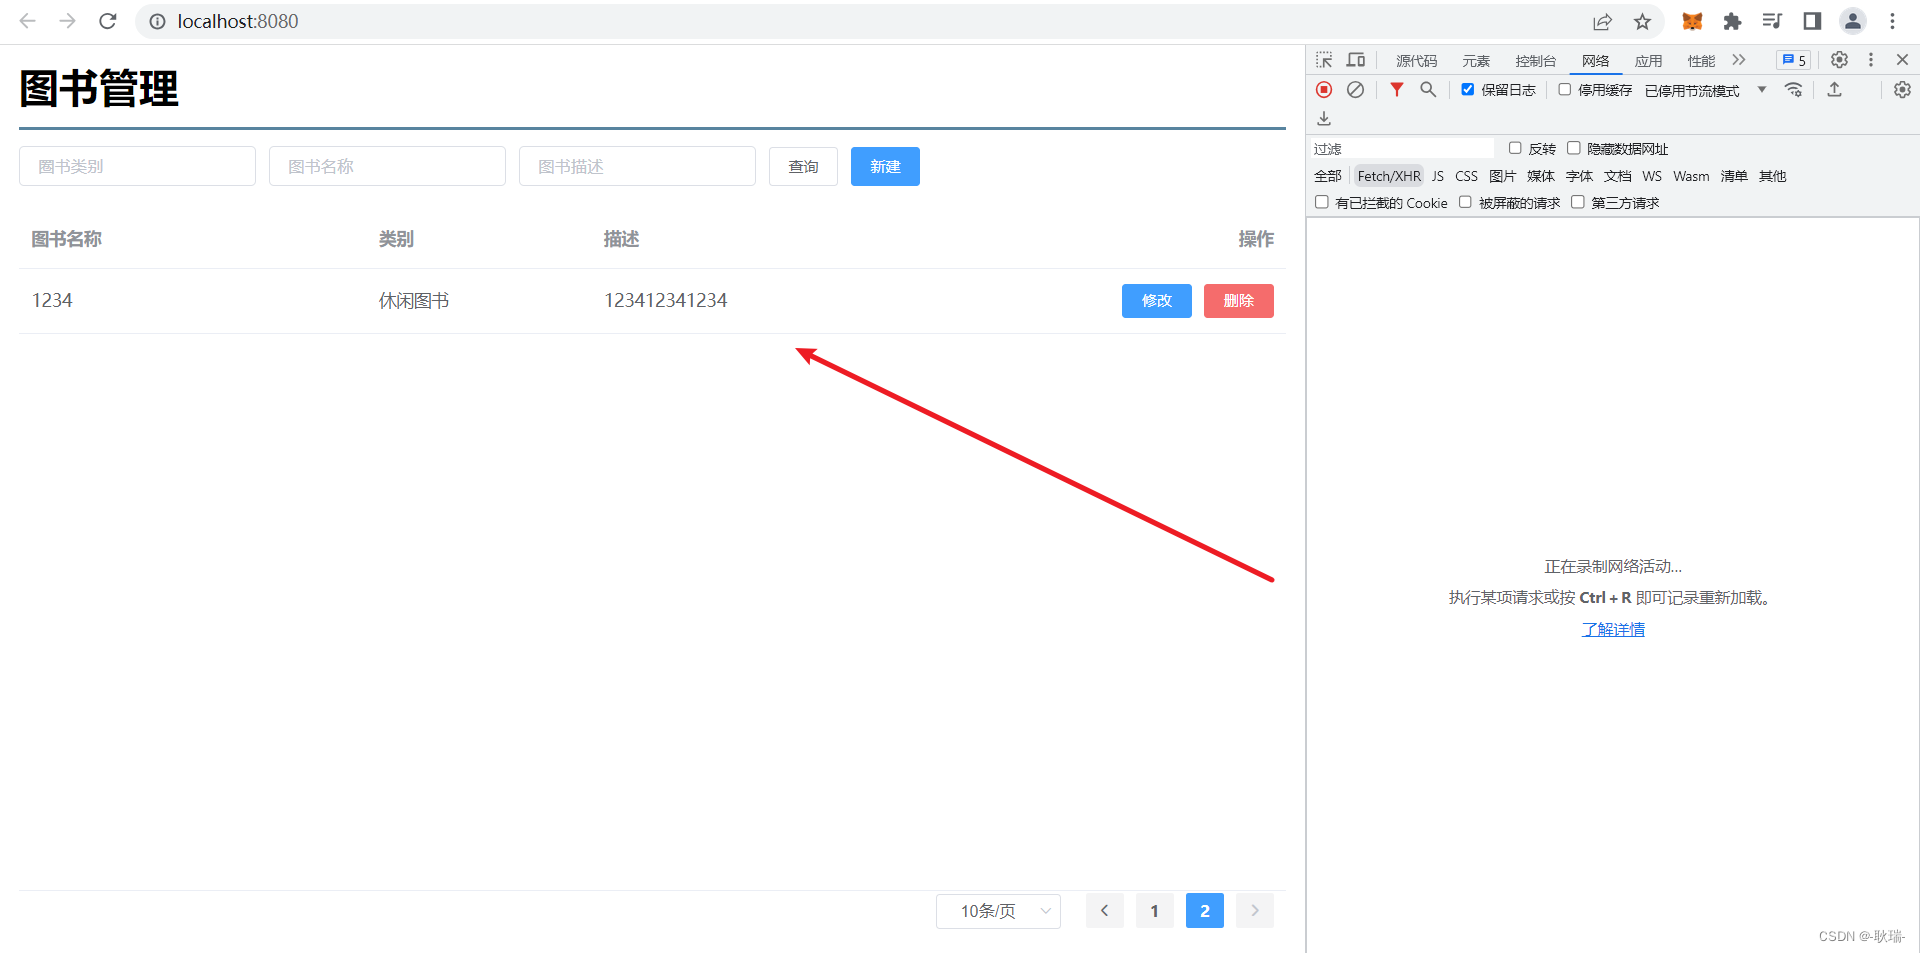The image size is (1920, 953).
Task: Check 被屏蔽的请求 checkbox
Action: 1465,202
